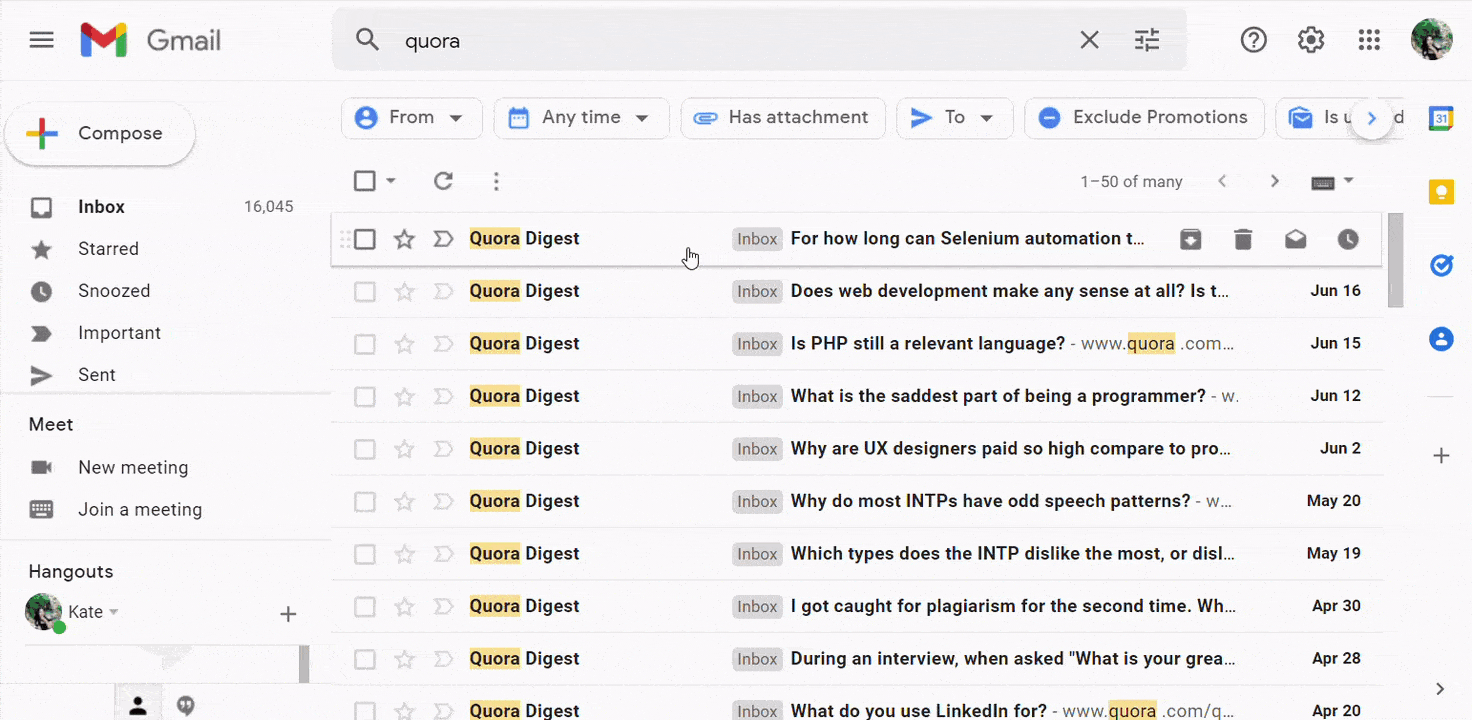Open Google Calendar side panel

coord(1441,118)
